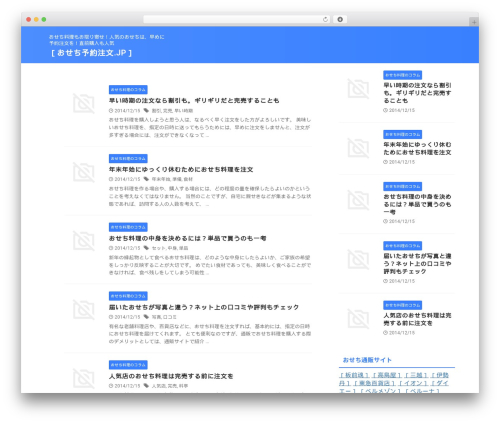
Task: Click sidebar category badge above 年末年始にゆっくり休む
Action: click(402, 134)
